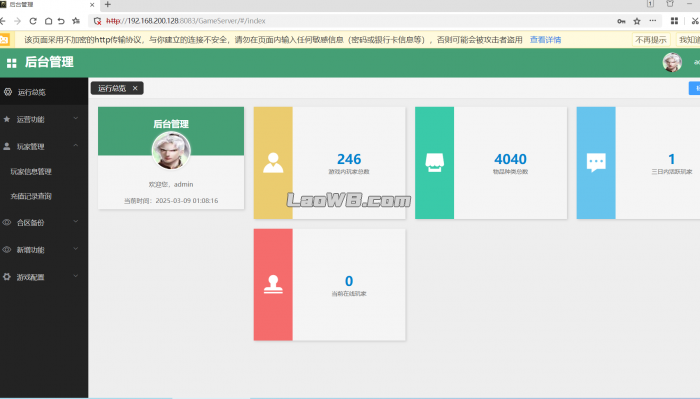Open 玩家信息管理 submenu item
Image resolution: width=700 pixels, height=399 pixels.
[31, 171]
